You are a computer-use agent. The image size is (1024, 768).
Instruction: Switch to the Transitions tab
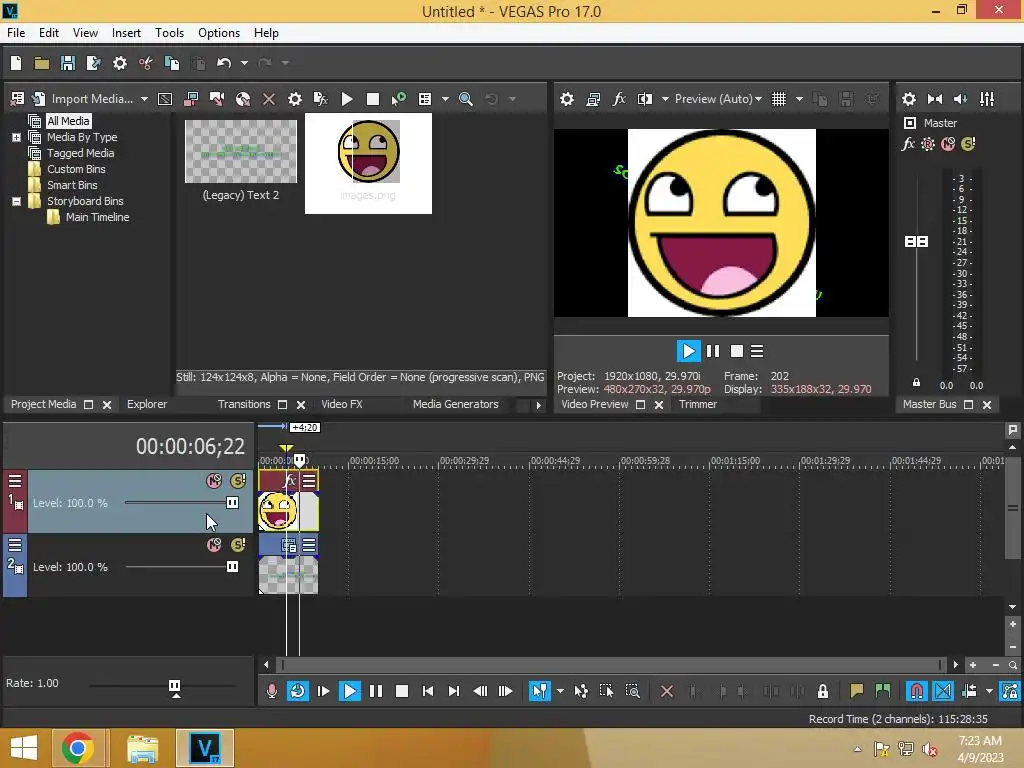(244, 404)
